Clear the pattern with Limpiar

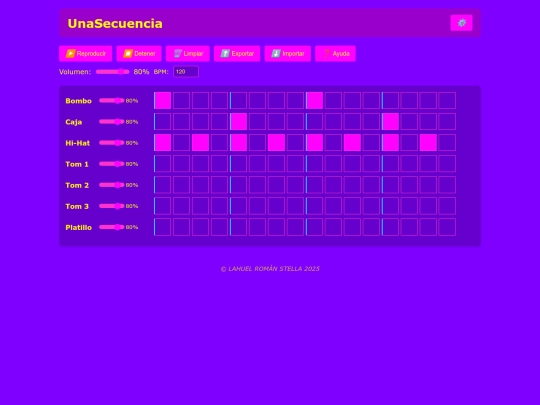click(x=188, y=54)
